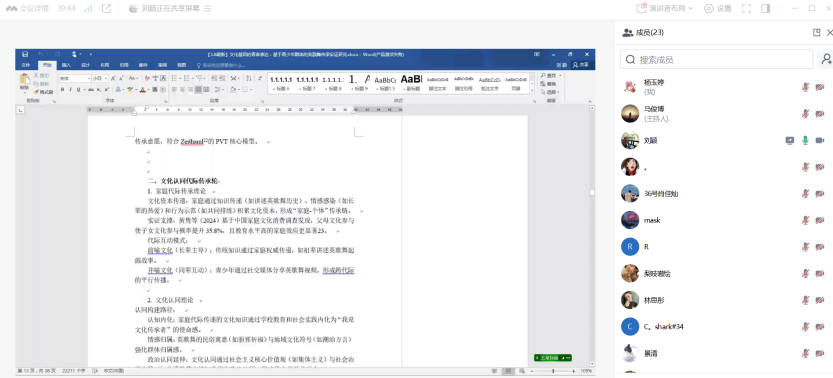Screen dimensions: 833x378
Task: Click the numbered list icon
Action: (186, 78)
